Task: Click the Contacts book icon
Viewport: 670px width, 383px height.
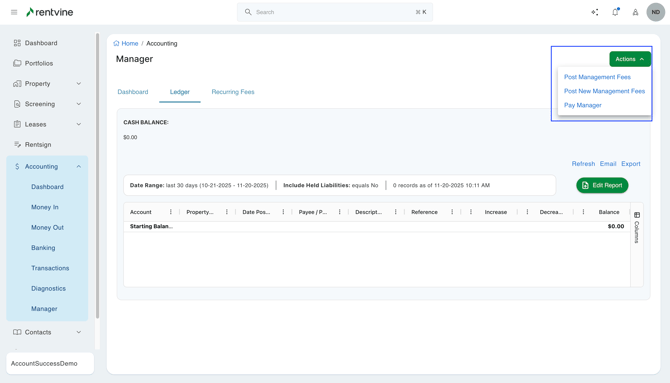Action: (17, 332)
